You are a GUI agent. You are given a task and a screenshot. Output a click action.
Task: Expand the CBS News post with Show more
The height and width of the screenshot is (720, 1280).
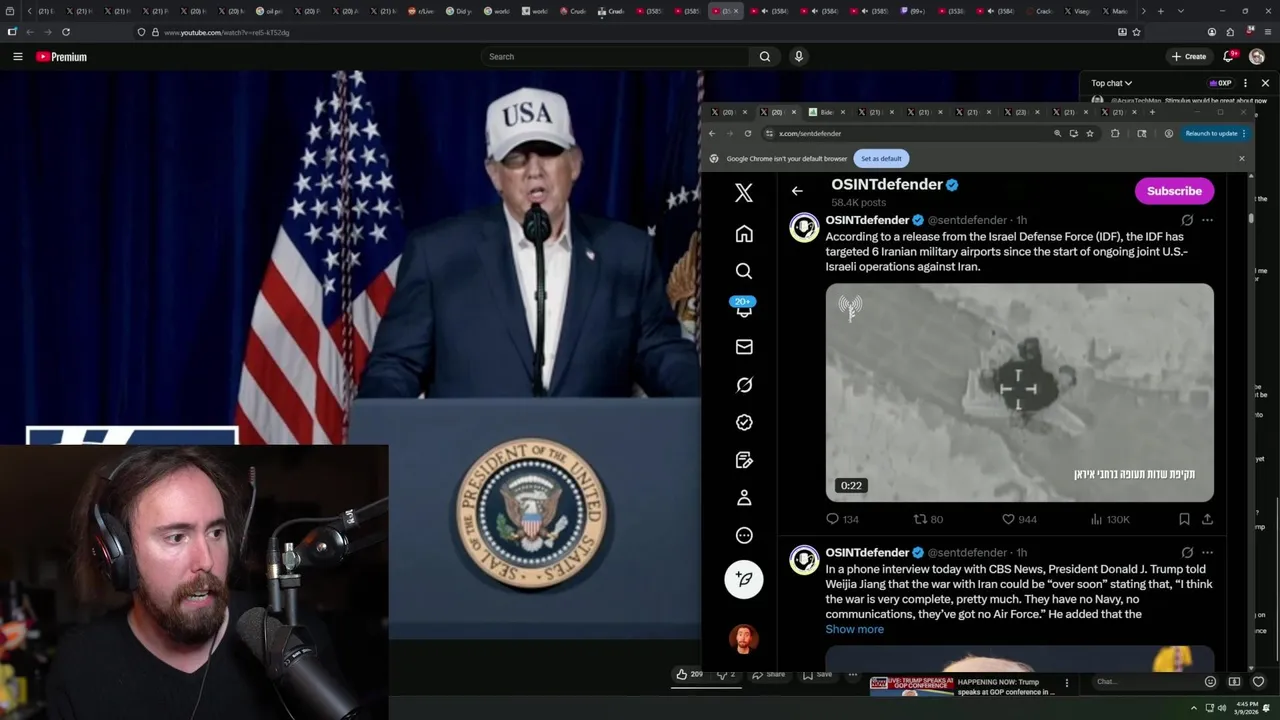coord(854,629)
